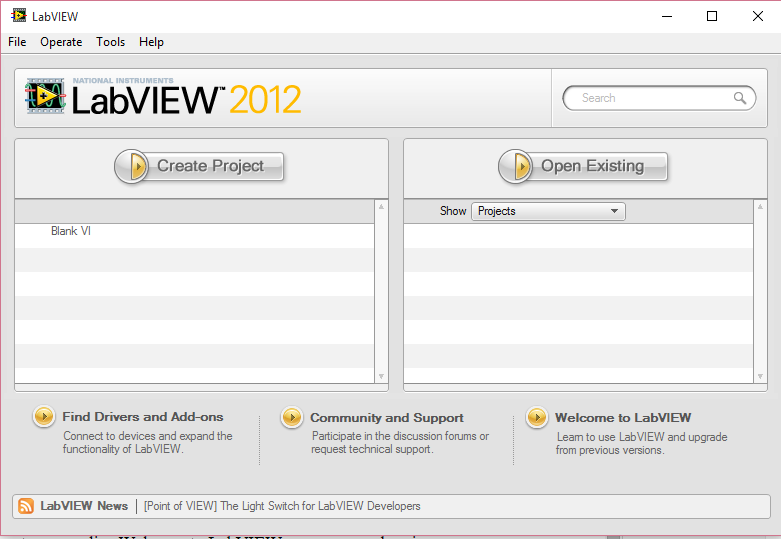Viewport: 781px width, 539px height.
Task: Open the Light Switch for LabVIEW Developers news
Action: (282, 506)
